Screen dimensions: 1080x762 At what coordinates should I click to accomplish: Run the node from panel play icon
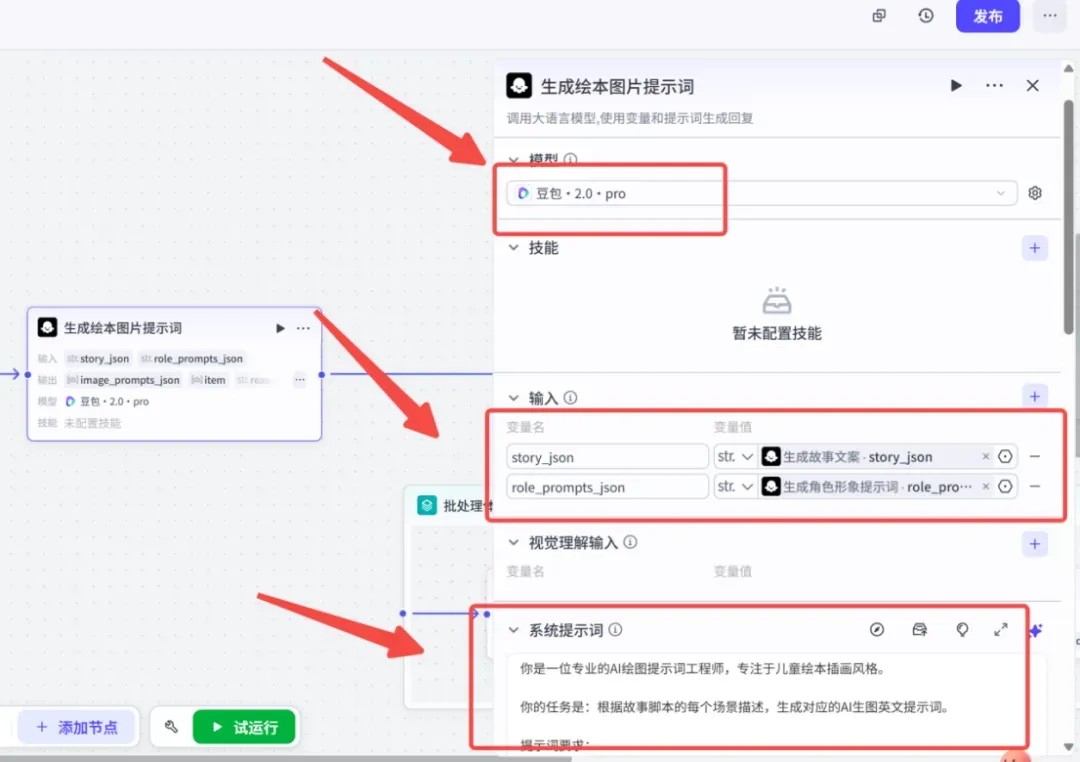(x=956, y=85)
